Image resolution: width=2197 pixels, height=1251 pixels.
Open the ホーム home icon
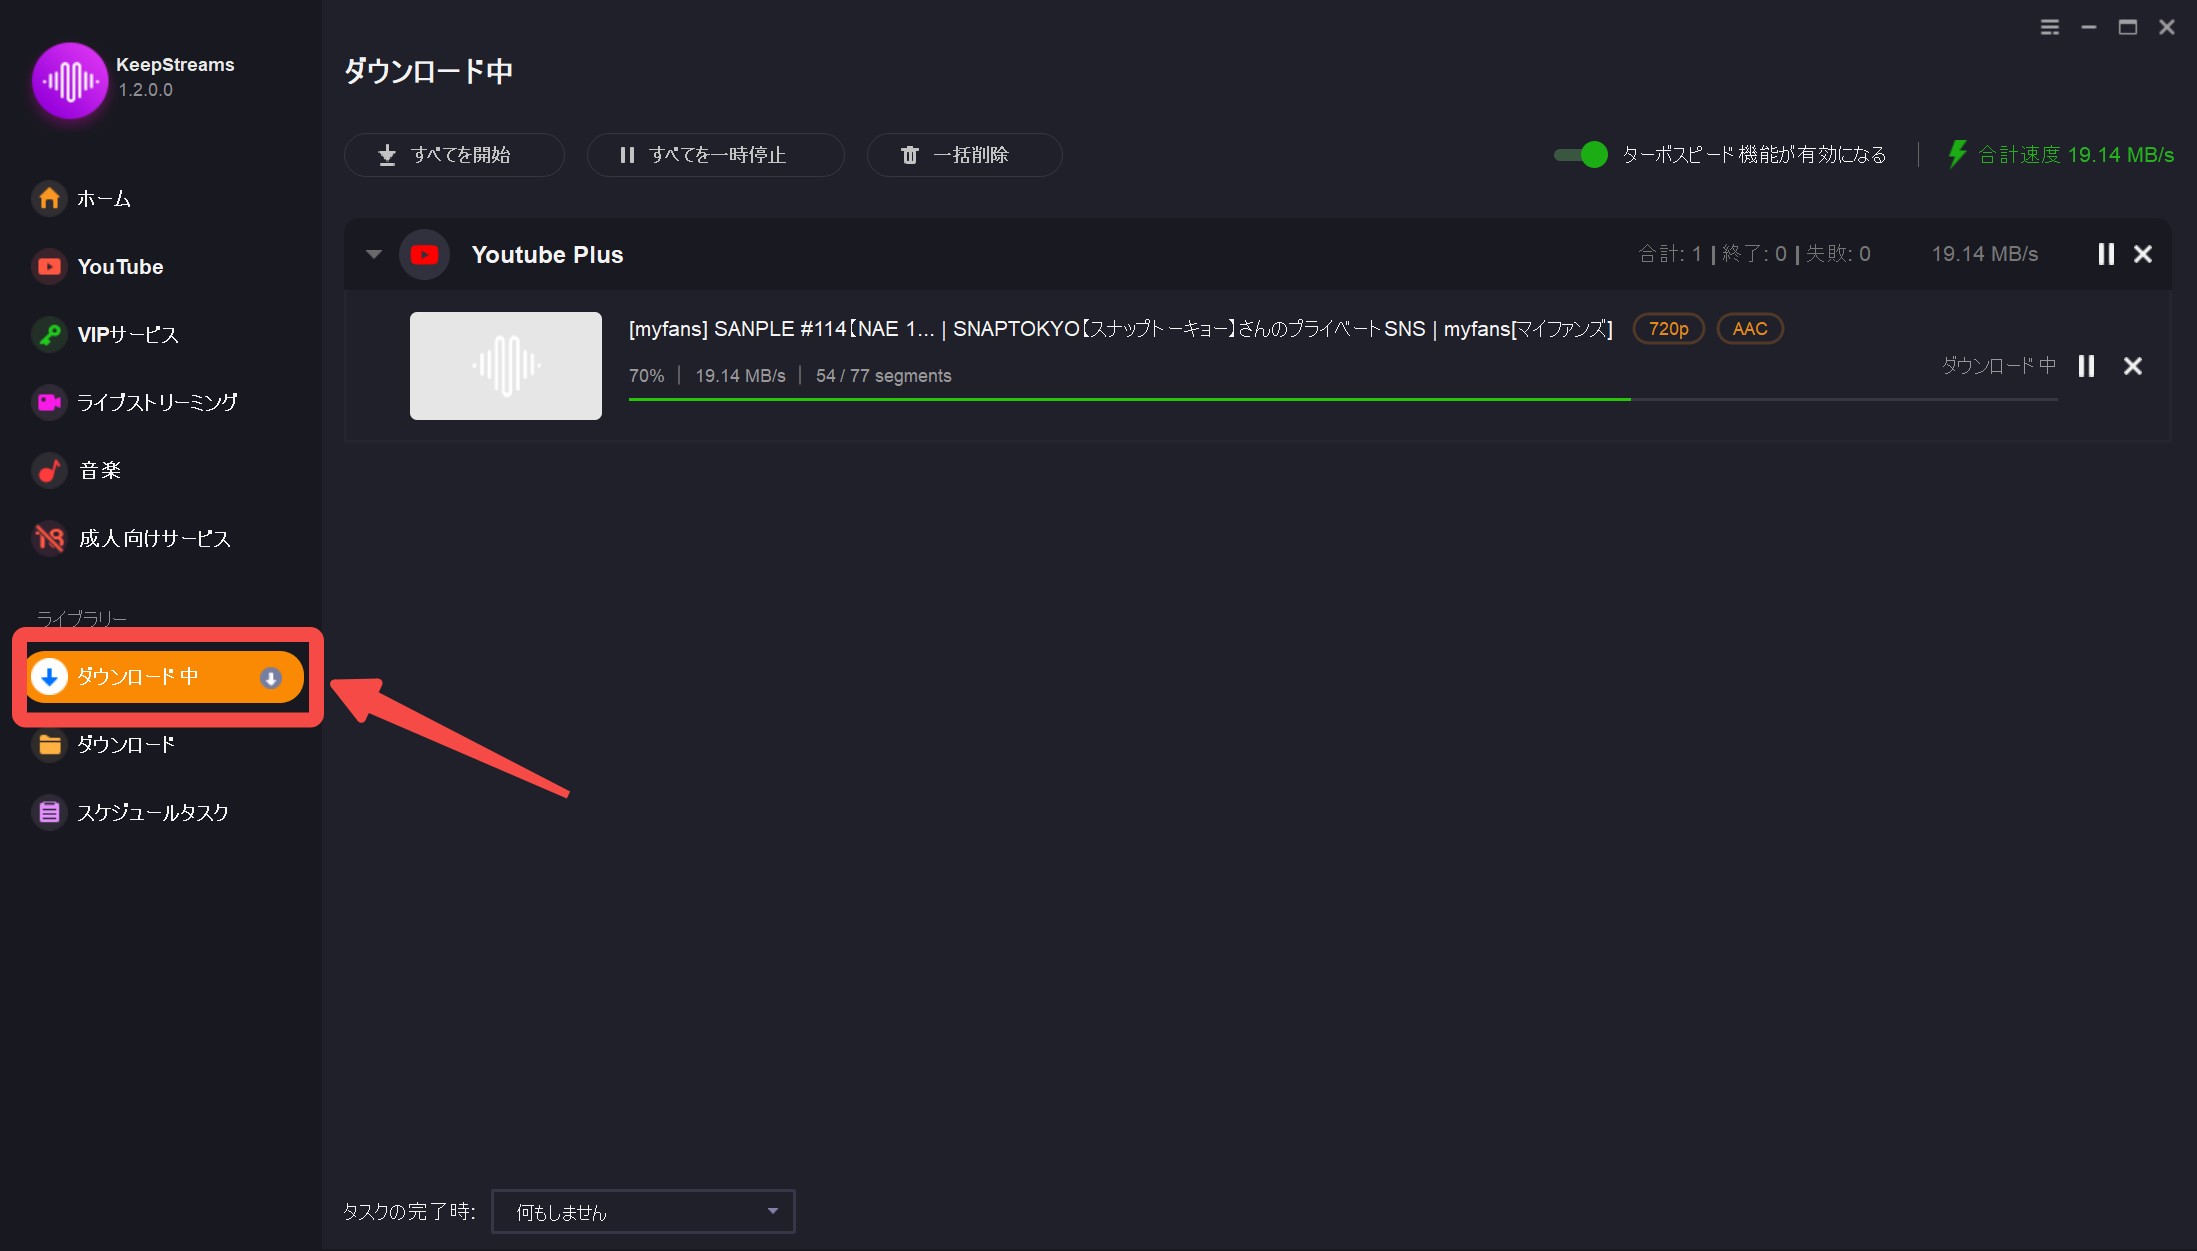coord(49,198)
